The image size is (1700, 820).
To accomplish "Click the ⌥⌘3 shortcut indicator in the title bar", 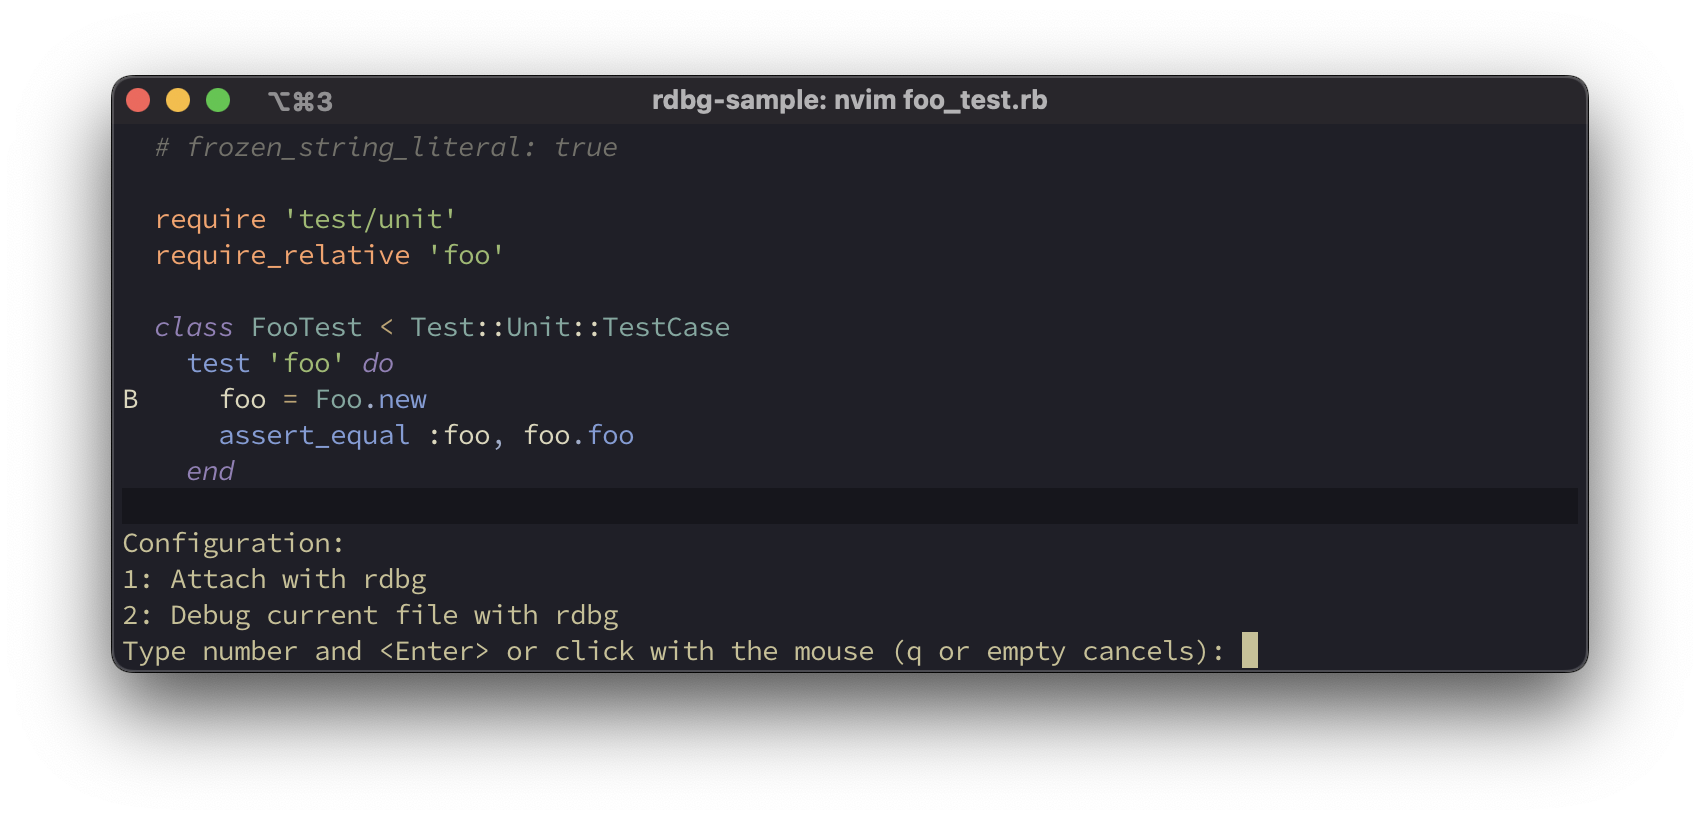I will pyautogui.click(x=300, y=101).
